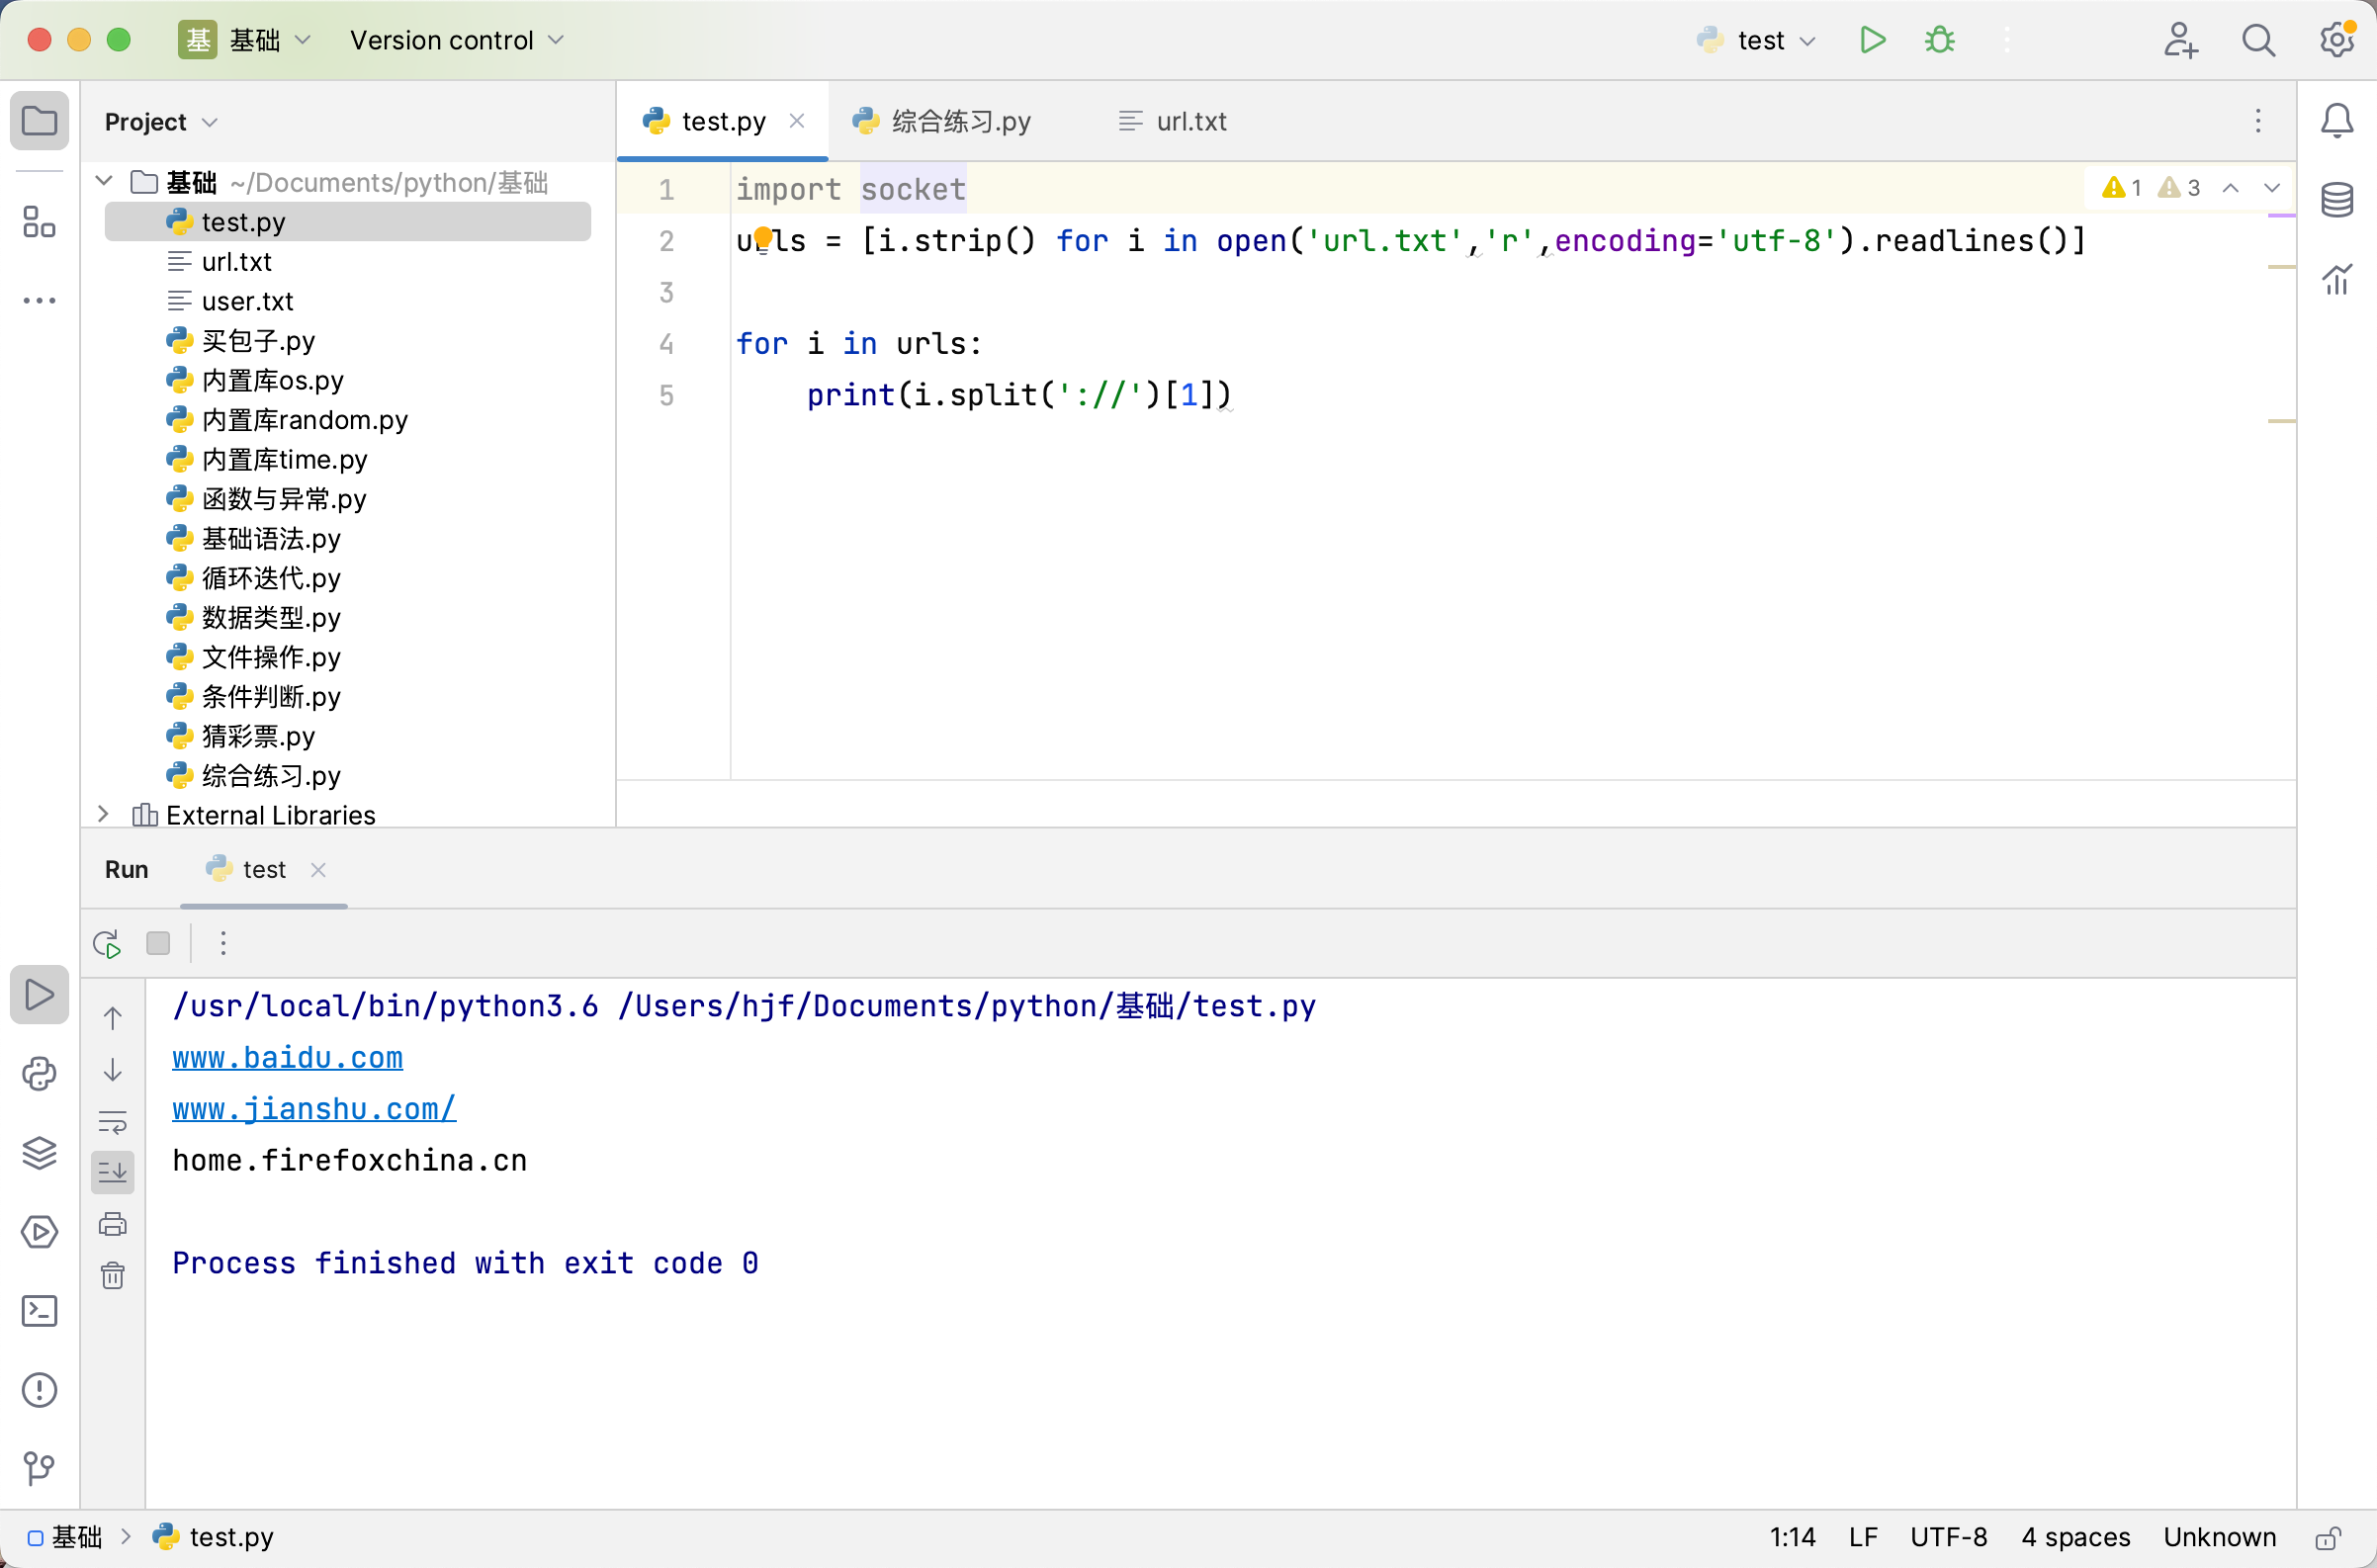The width and height of the screenshot is (2377, 1568).
Task: Jump down the console stack trace
Action: pos(113,1070)
